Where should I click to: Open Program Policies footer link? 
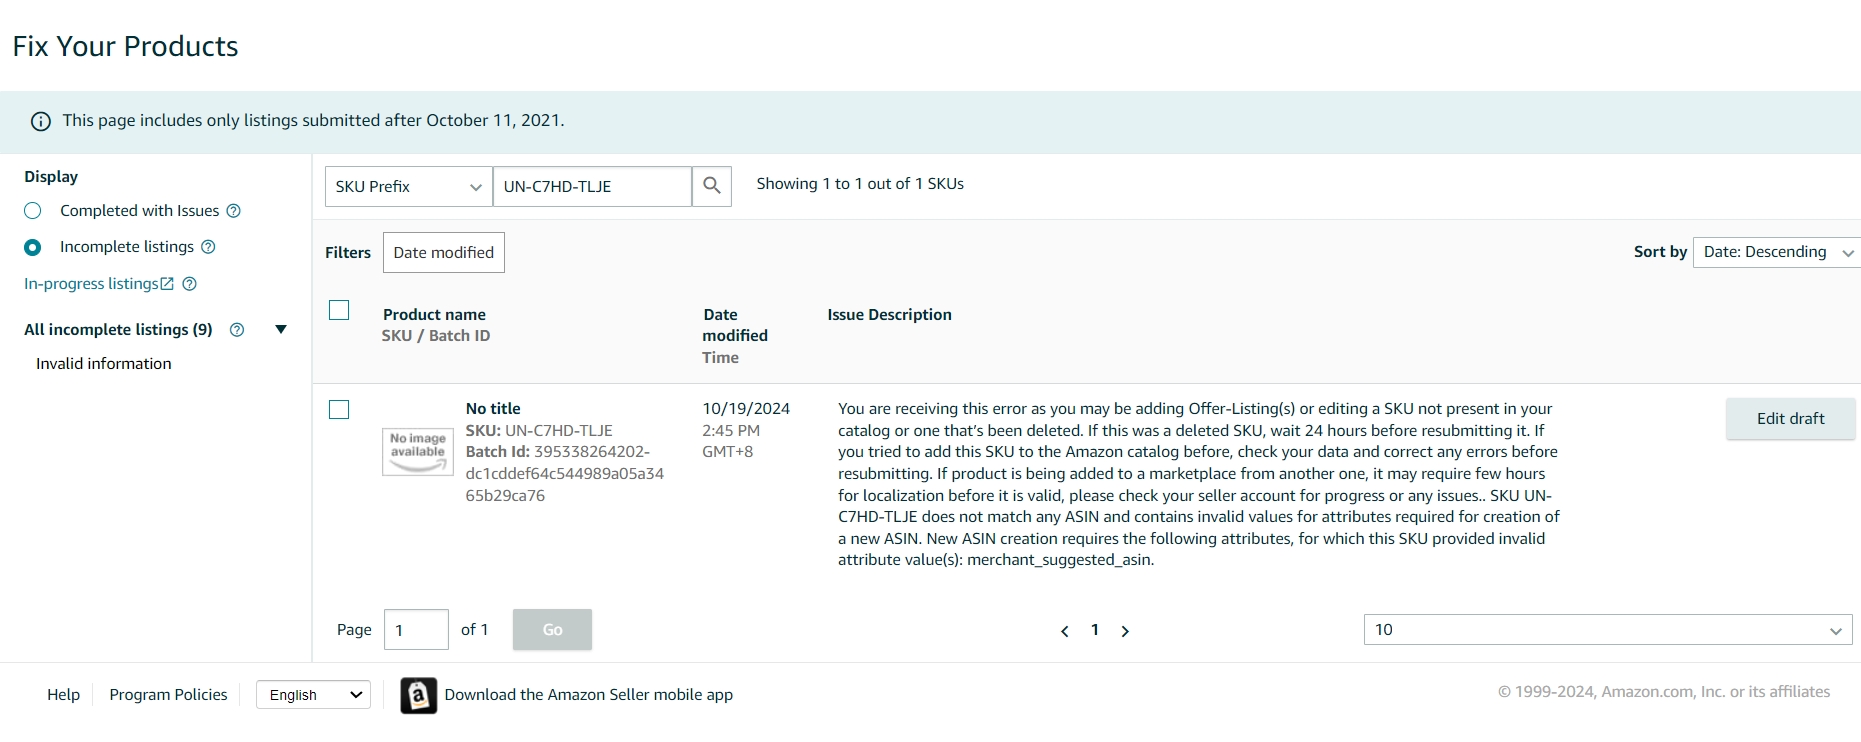(168, 695)
